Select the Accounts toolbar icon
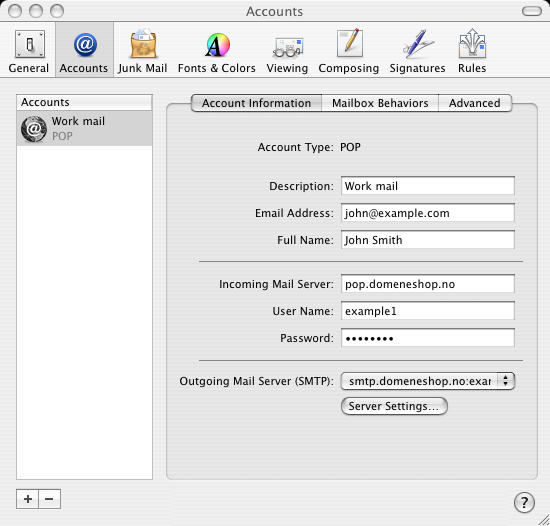Viewport: 550px width, 526px height. [84, 51]
